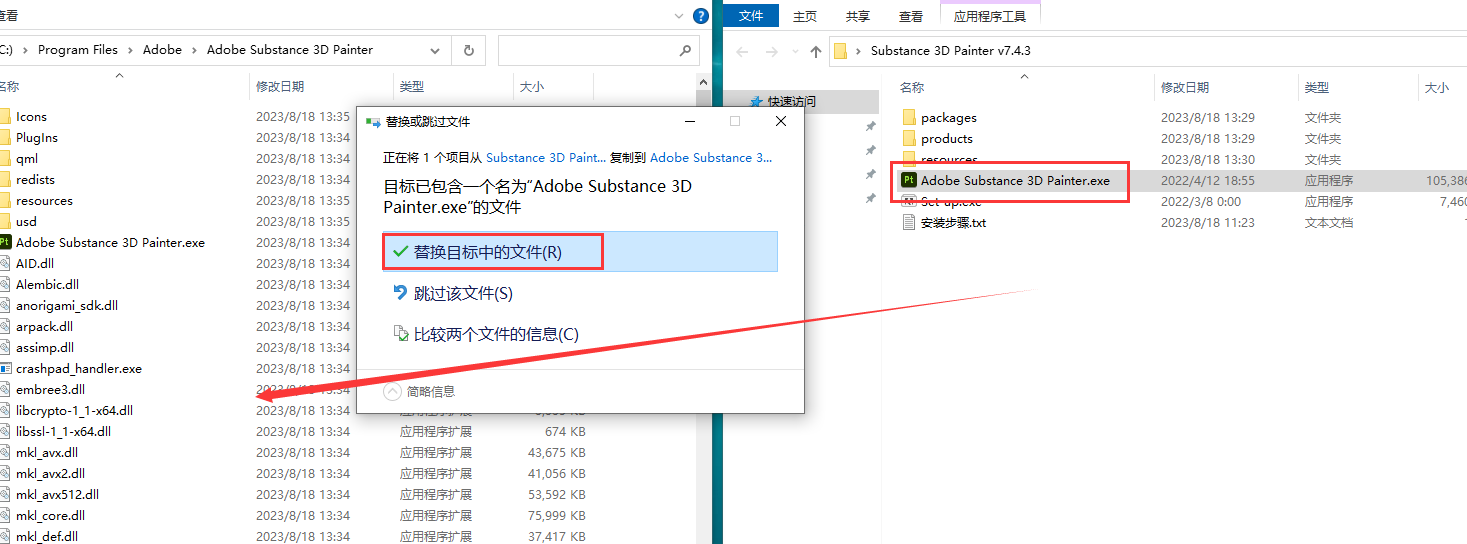Image resolution: width=1467 pixels, height=544 pixels.
Task: Expand the chevron before Program Files in the breadcrumb
Action: (25, 50)
